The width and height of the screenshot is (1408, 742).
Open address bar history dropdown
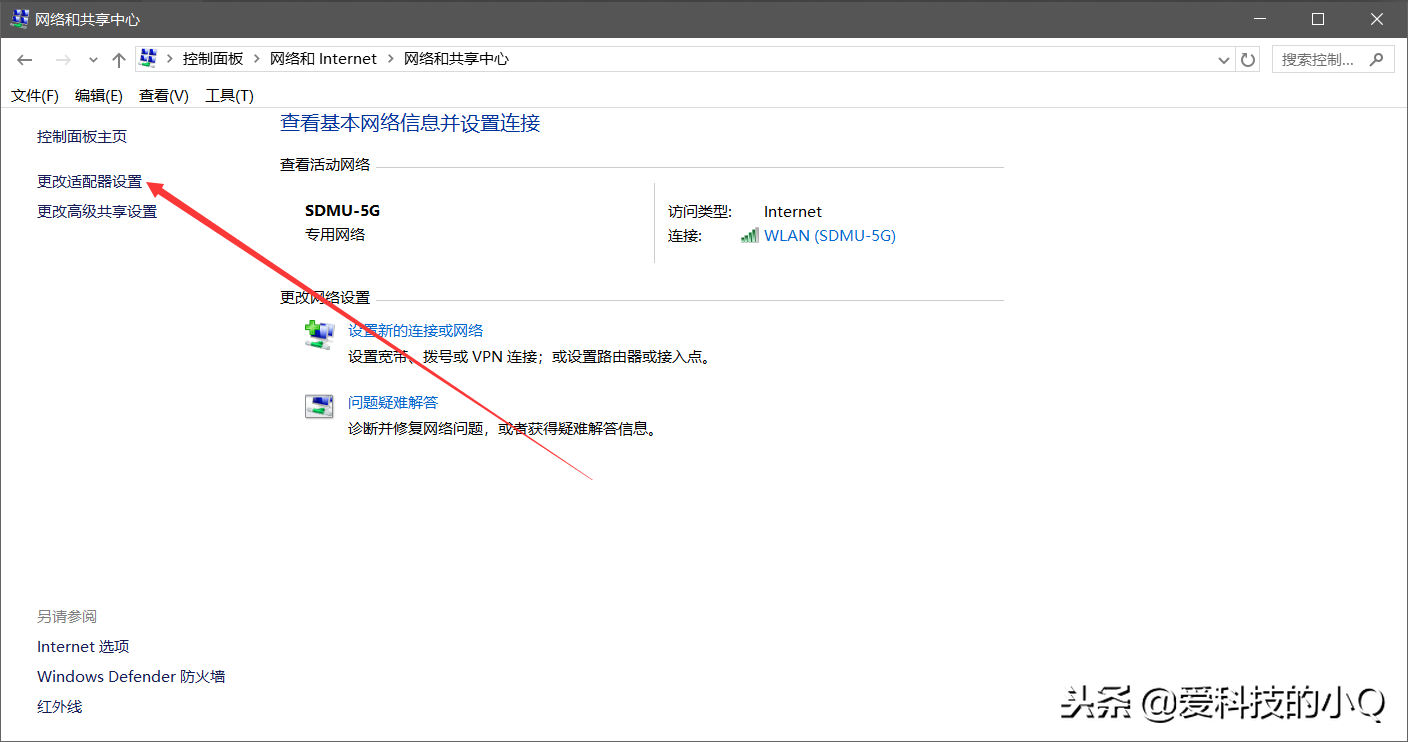1224,60
